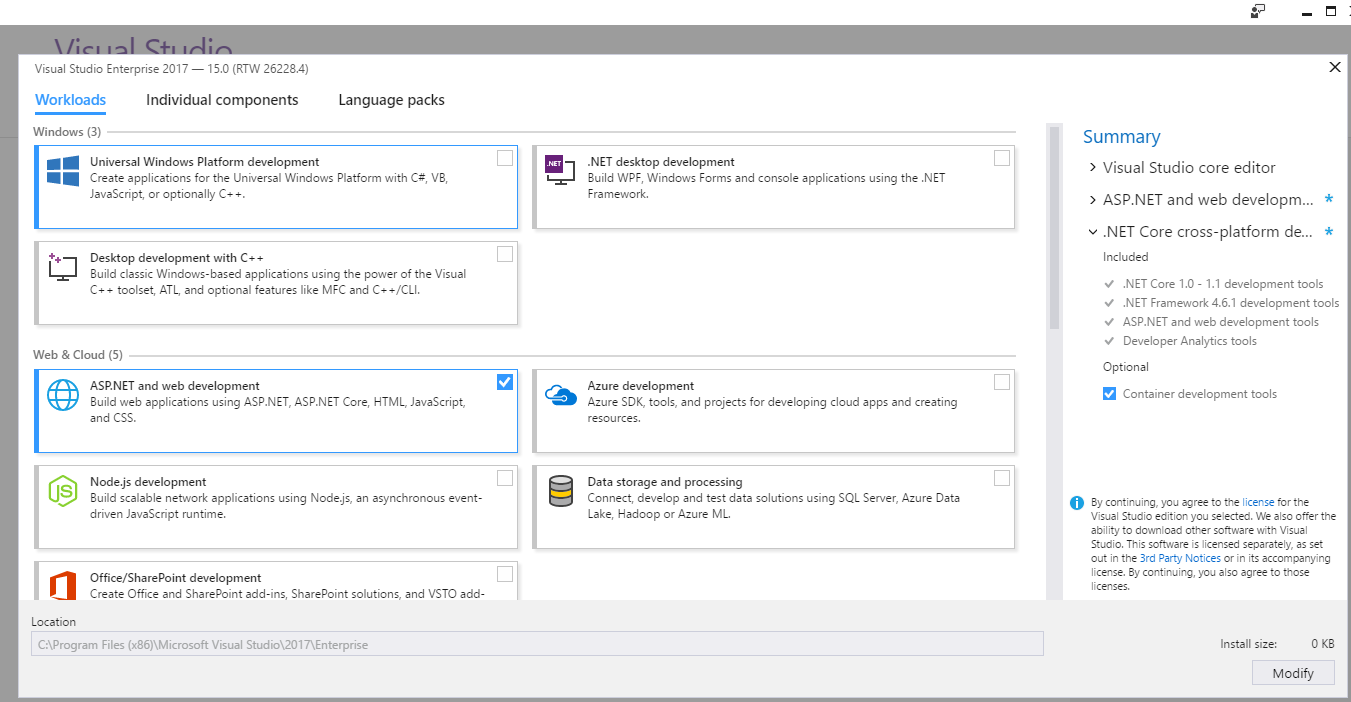Click the Node.js hexagon icon
The image size is (1351, 702).
coord(63,491)
